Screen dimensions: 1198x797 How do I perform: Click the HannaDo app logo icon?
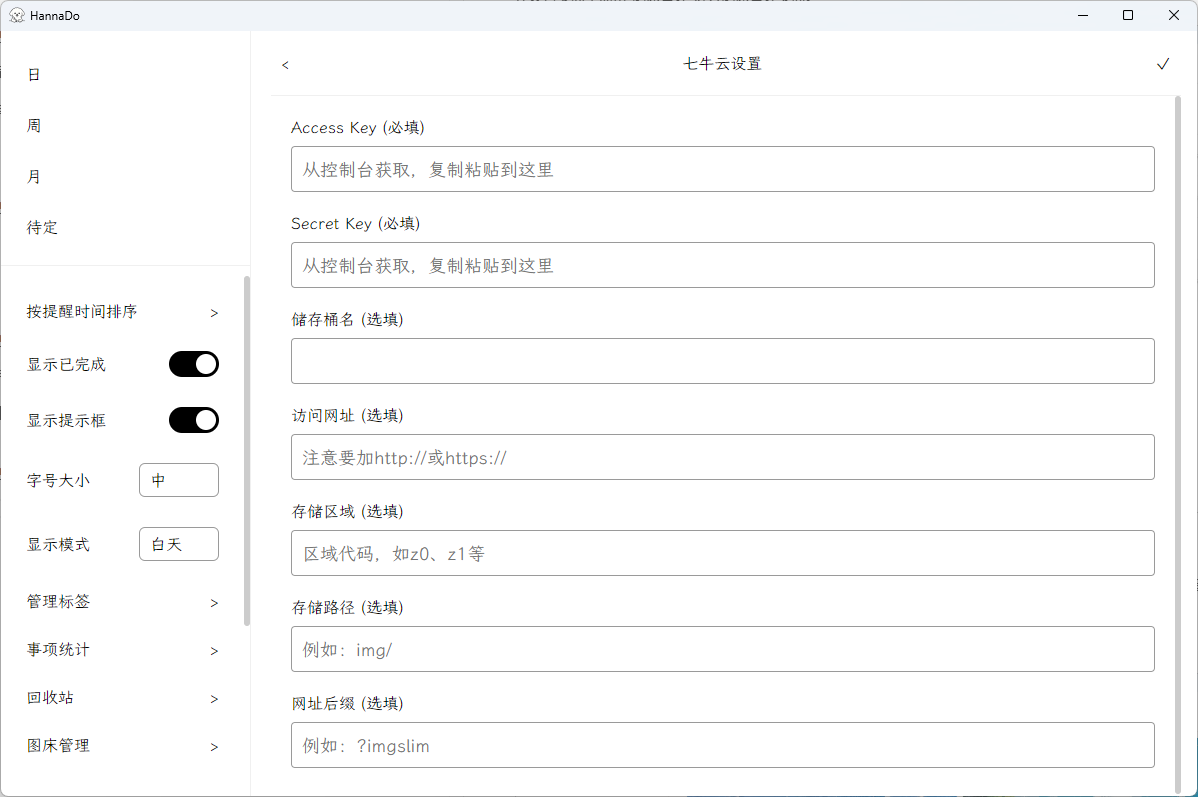pos(16,15)
